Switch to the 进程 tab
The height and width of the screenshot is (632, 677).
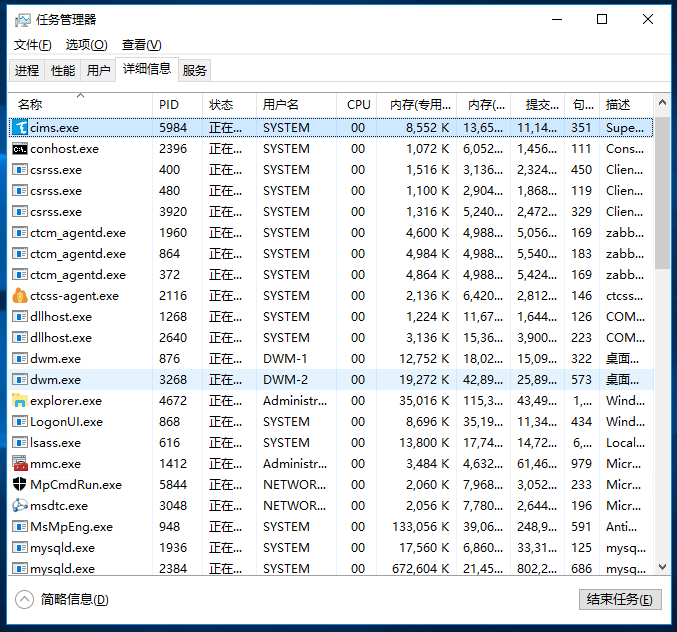(27, 70)
